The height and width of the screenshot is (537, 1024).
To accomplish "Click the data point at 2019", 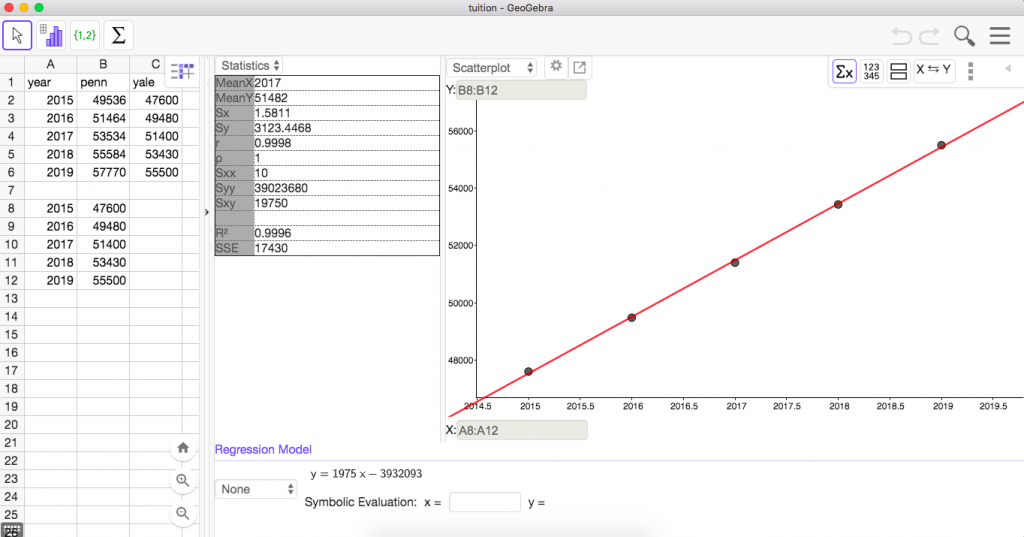I will (941, 145).
